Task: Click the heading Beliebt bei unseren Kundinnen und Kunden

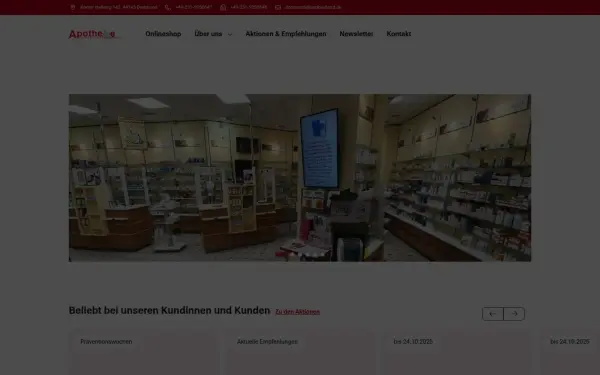Action: point(170,310)
